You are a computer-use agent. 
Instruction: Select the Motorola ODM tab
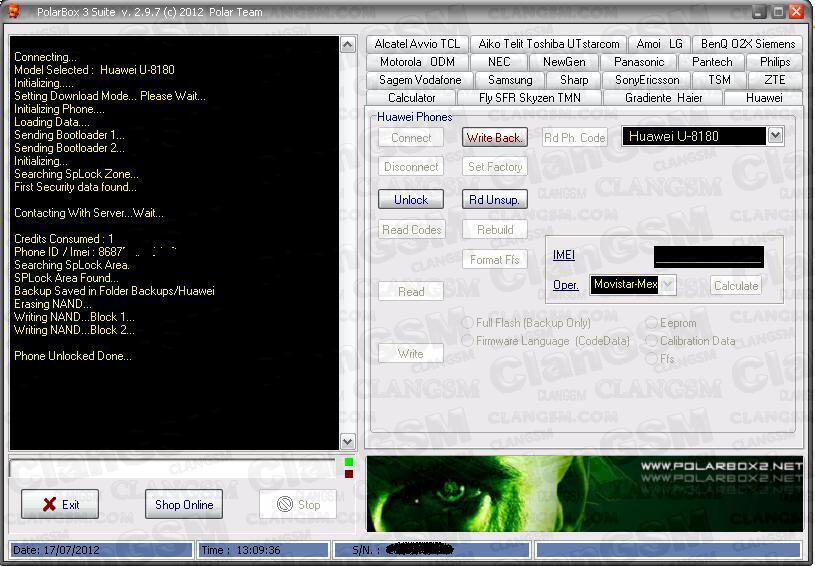pyautogui.click(x=417, y=62)
